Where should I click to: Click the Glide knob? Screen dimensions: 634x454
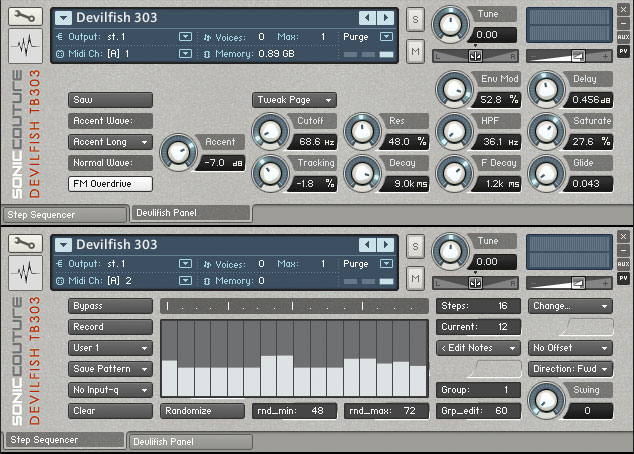pos(546,173)
